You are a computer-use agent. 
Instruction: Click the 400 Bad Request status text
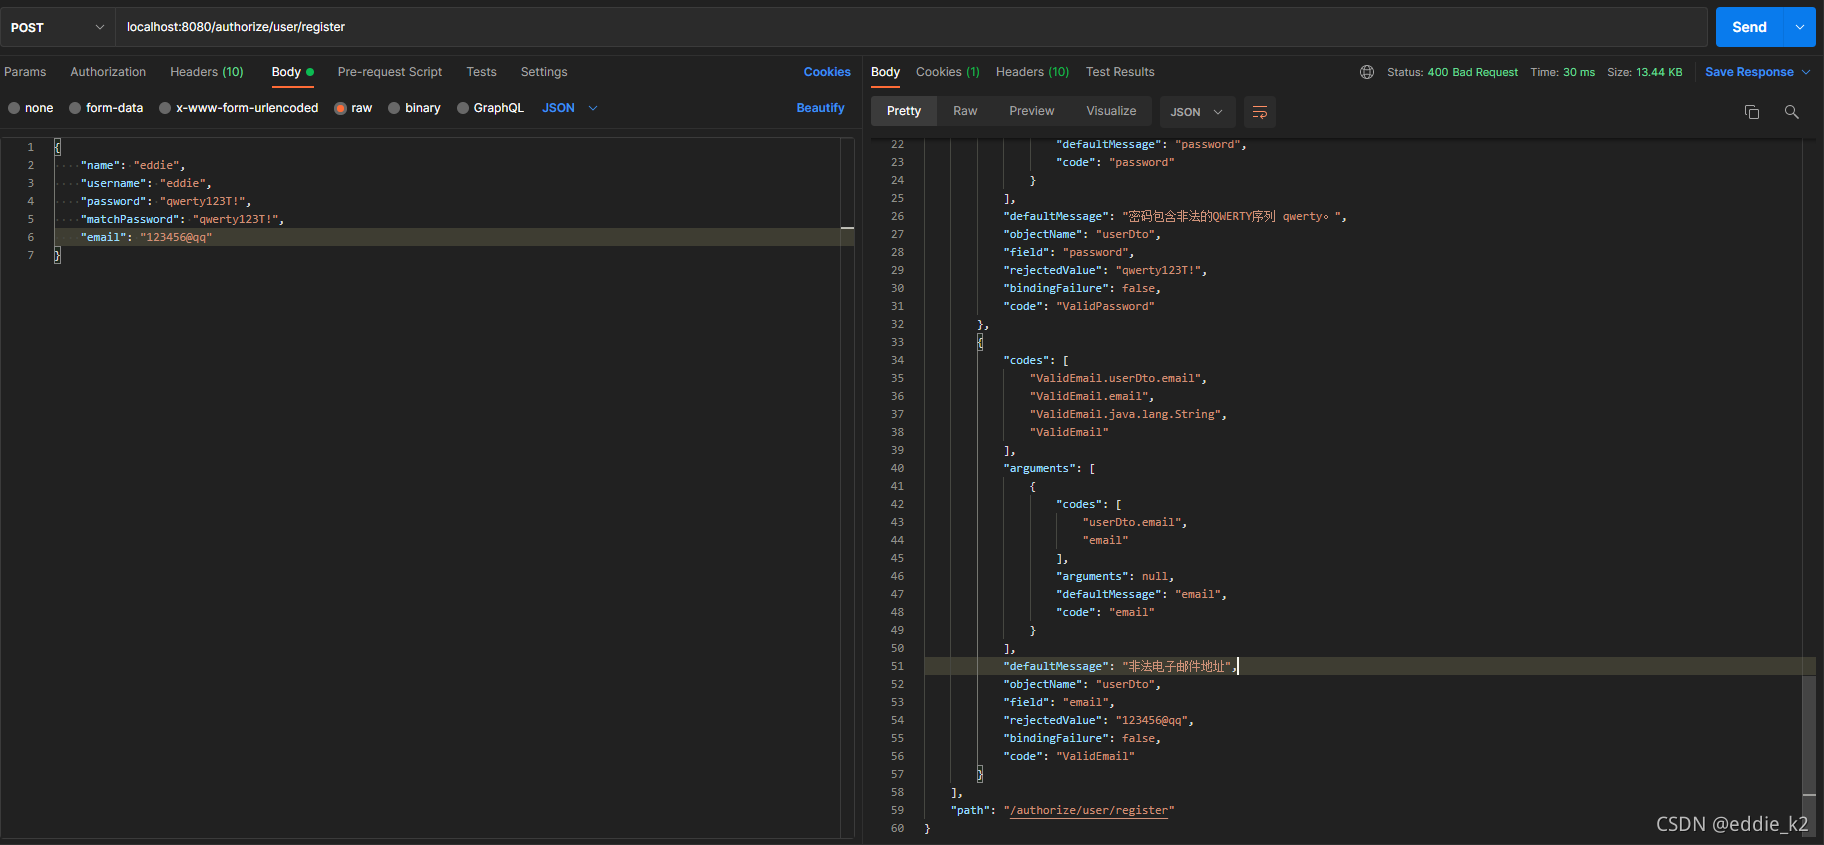(1472, 72)
